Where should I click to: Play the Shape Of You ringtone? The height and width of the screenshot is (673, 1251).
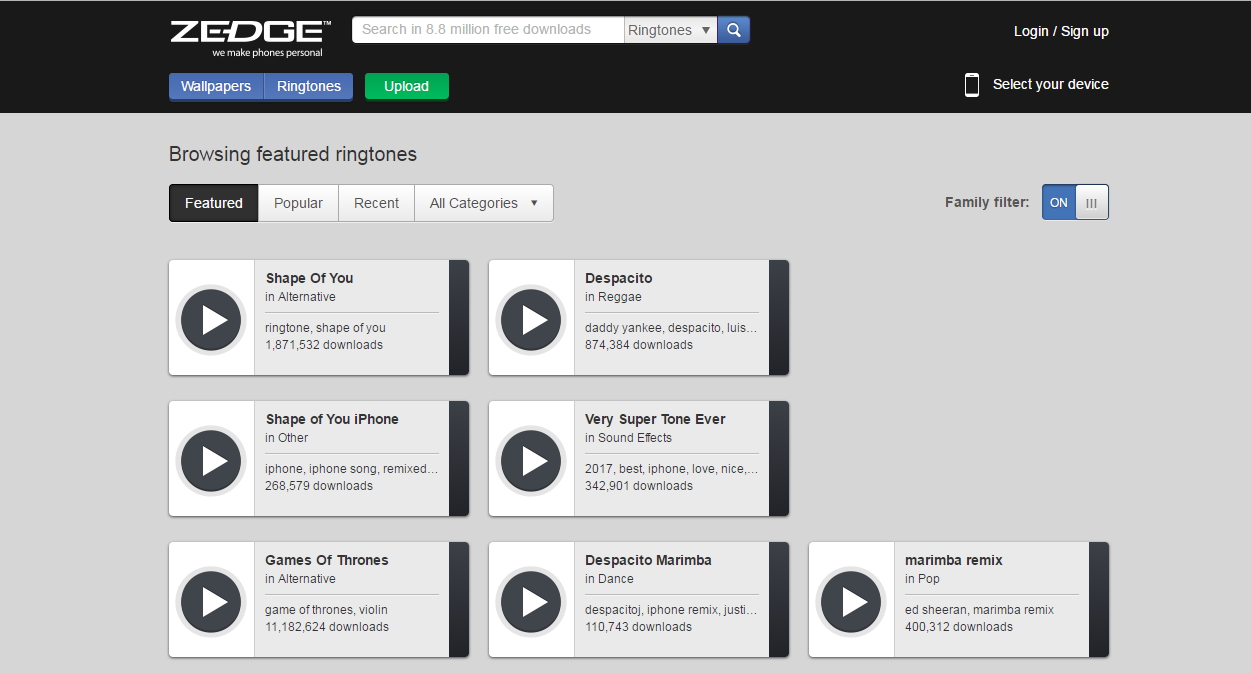point(211,319)
